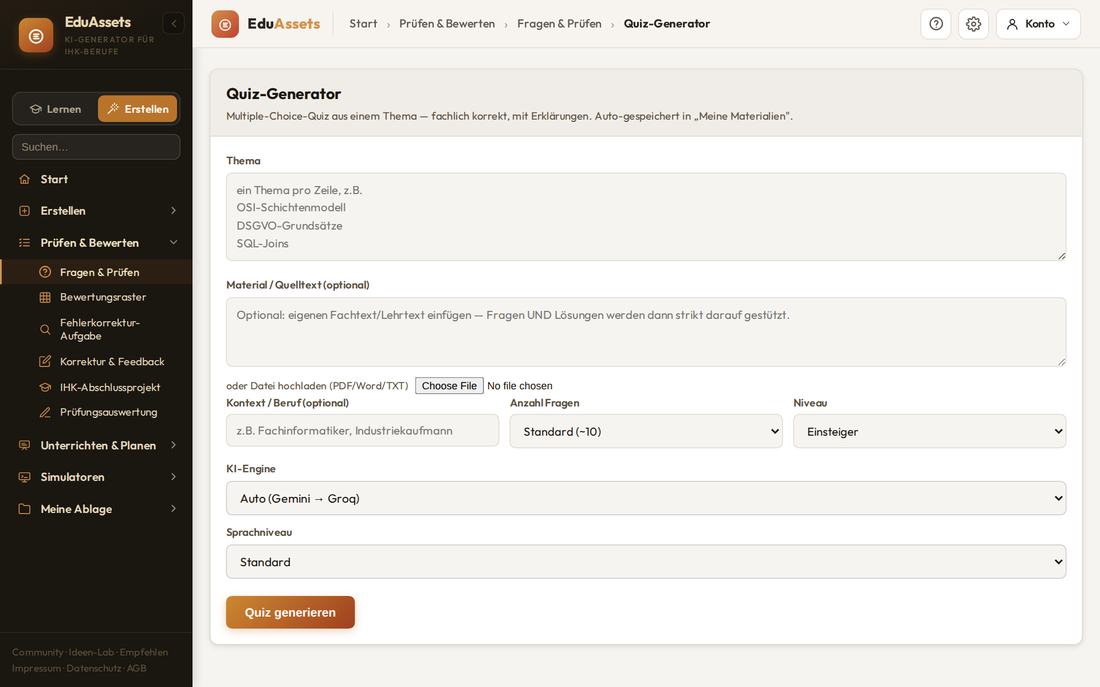
Task: Switch to Lernen mode
Action: (55, 109)
